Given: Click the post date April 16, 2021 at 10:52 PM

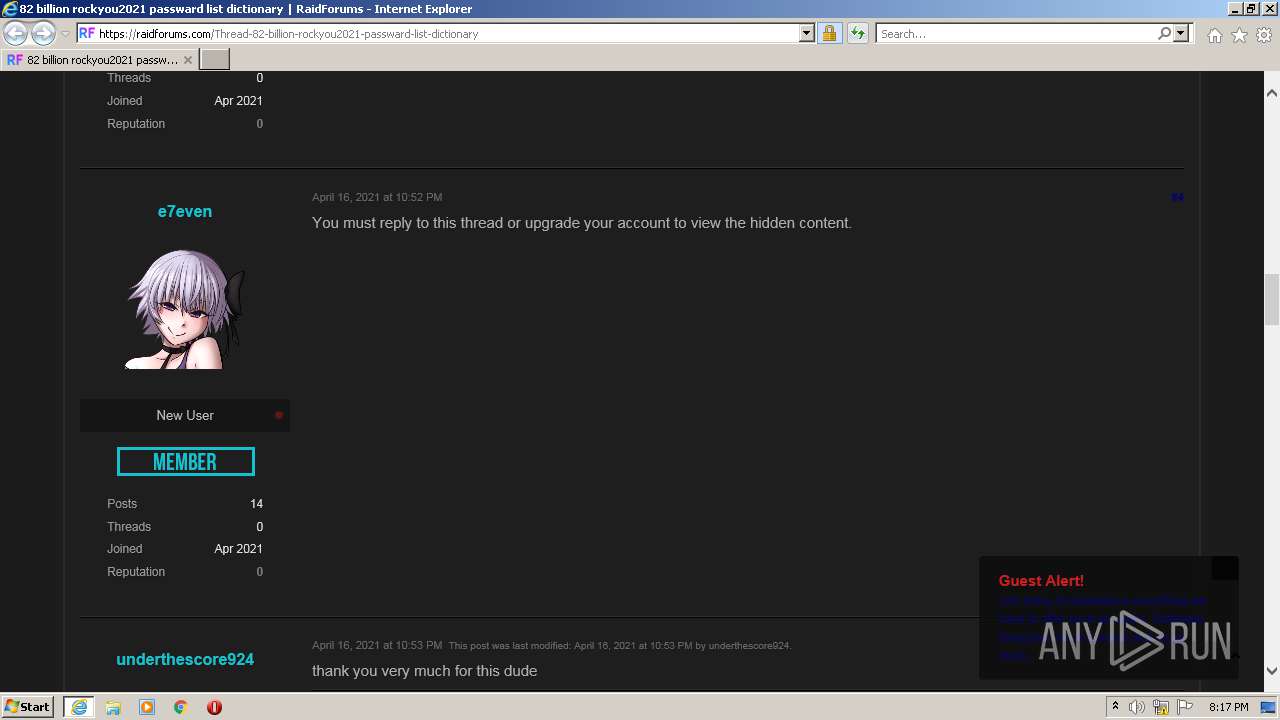Looking at the screenshot, I should [377, 197].
